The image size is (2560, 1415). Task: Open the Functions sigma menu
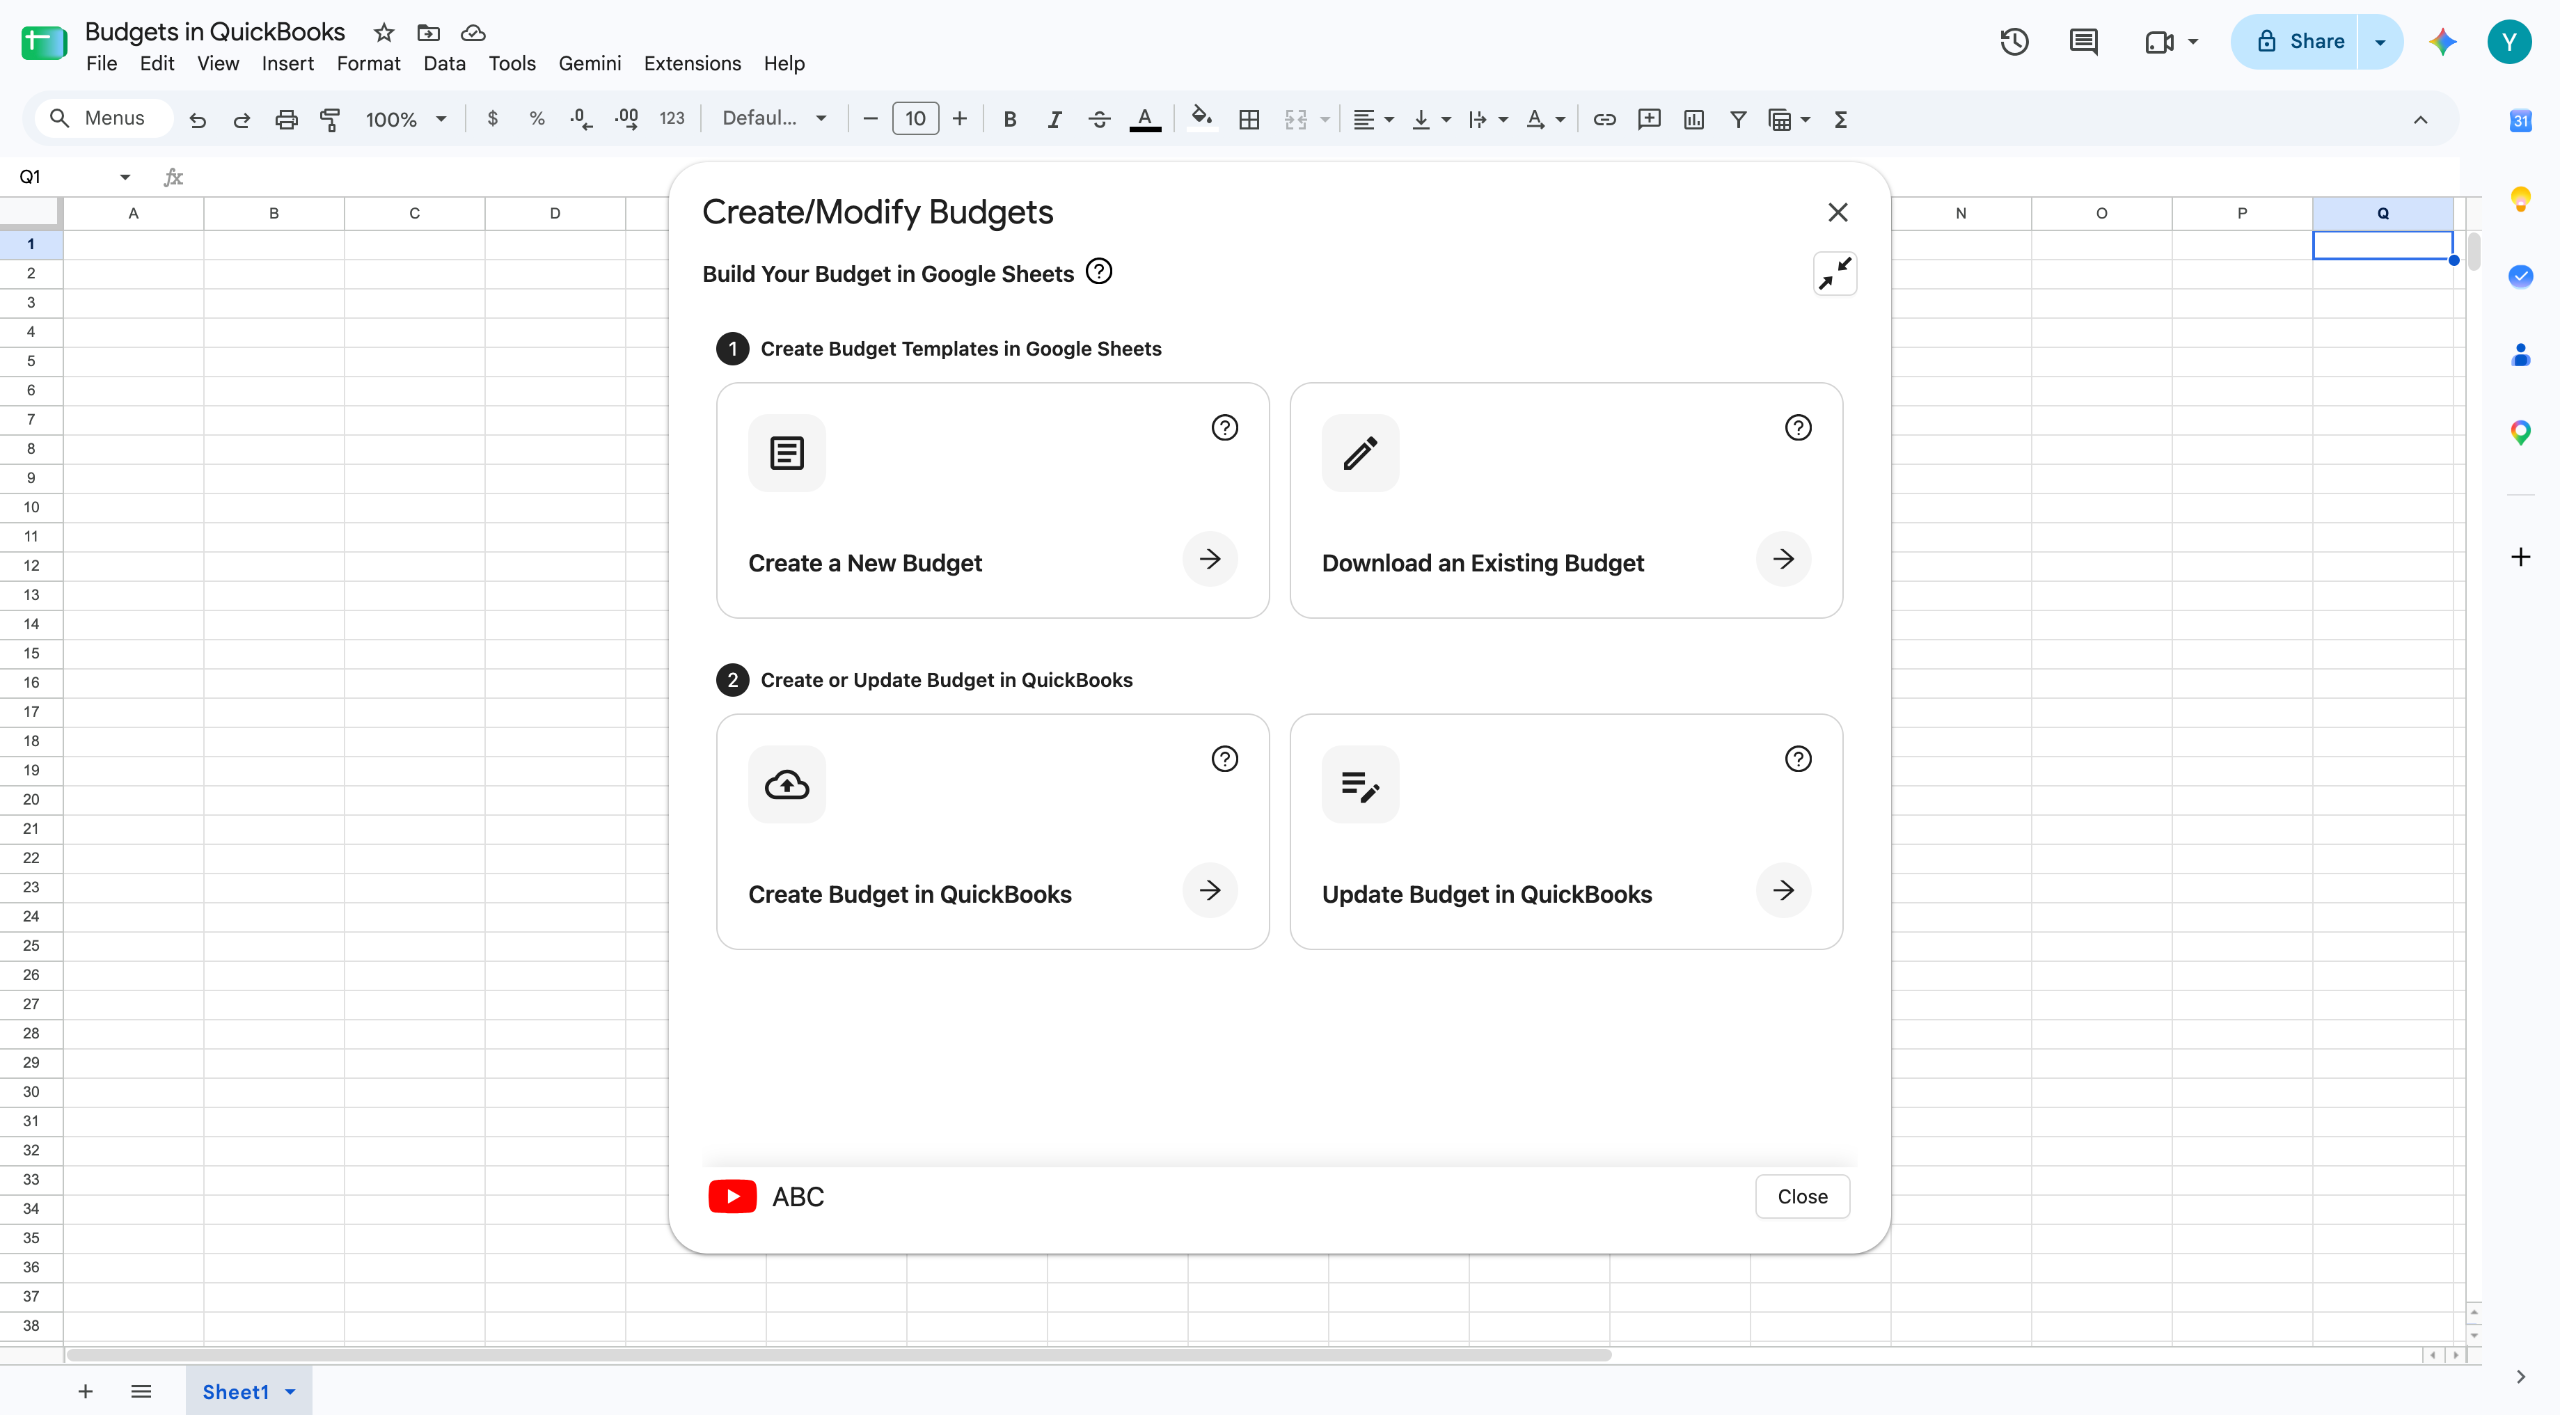pyautogui.click(x=1841, y=119)
